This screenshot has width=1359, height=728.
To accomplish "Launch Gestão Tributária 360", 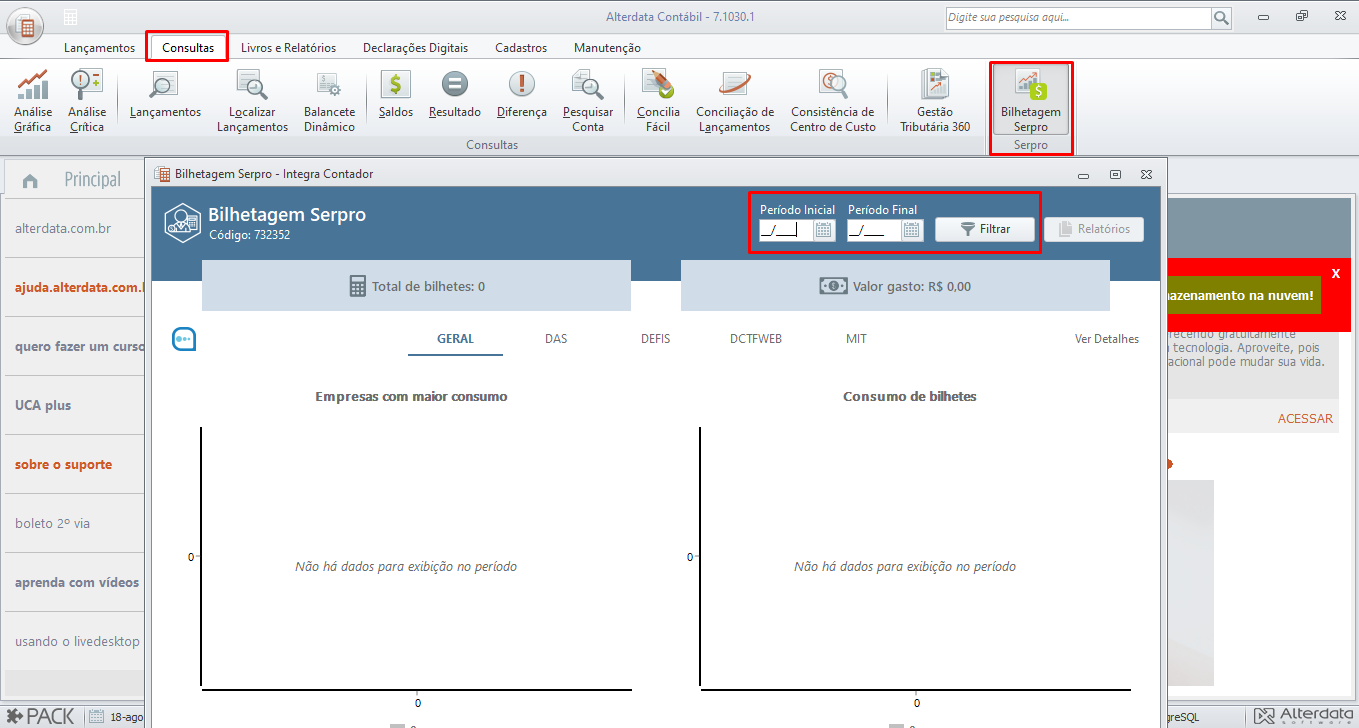I will pyautogui.click(x=935, y=101).
